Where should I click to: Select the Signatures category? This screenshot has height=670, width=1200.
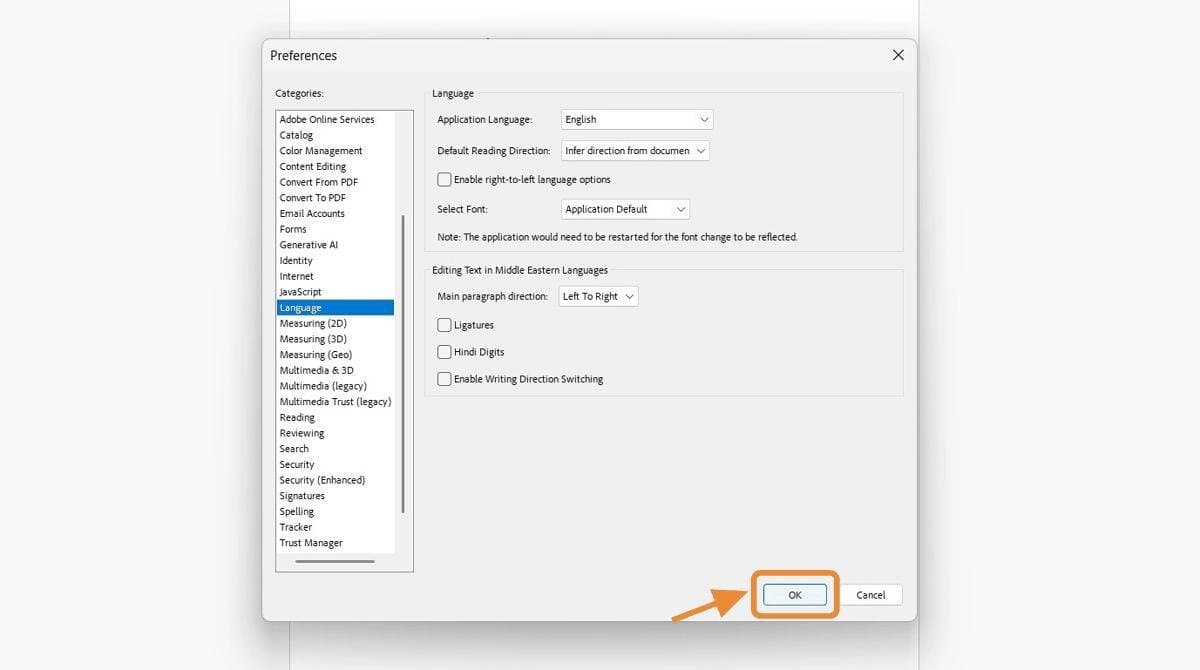click(x=302, y=496)
